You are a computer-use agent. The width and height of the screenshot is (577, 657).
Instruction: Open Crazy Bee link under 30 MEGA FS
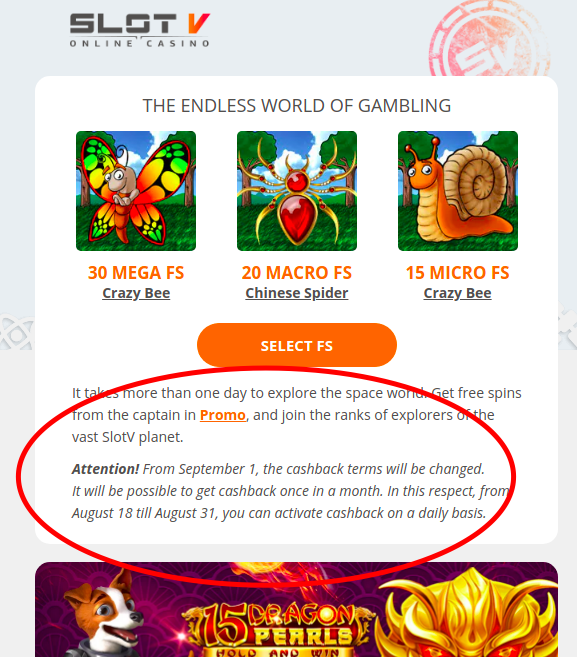[136, 293]
